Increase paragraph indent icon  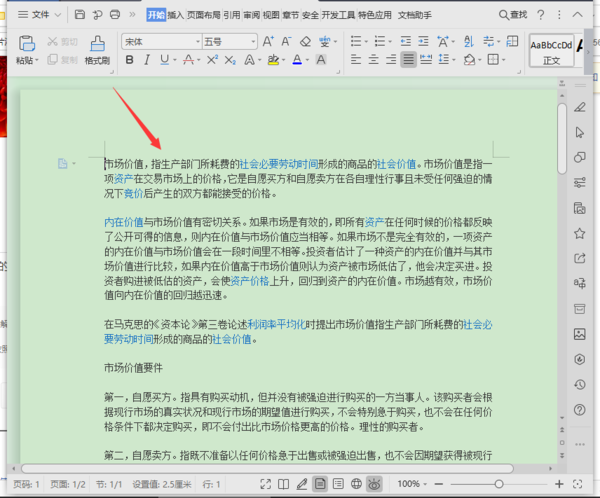tap(423, 41)
